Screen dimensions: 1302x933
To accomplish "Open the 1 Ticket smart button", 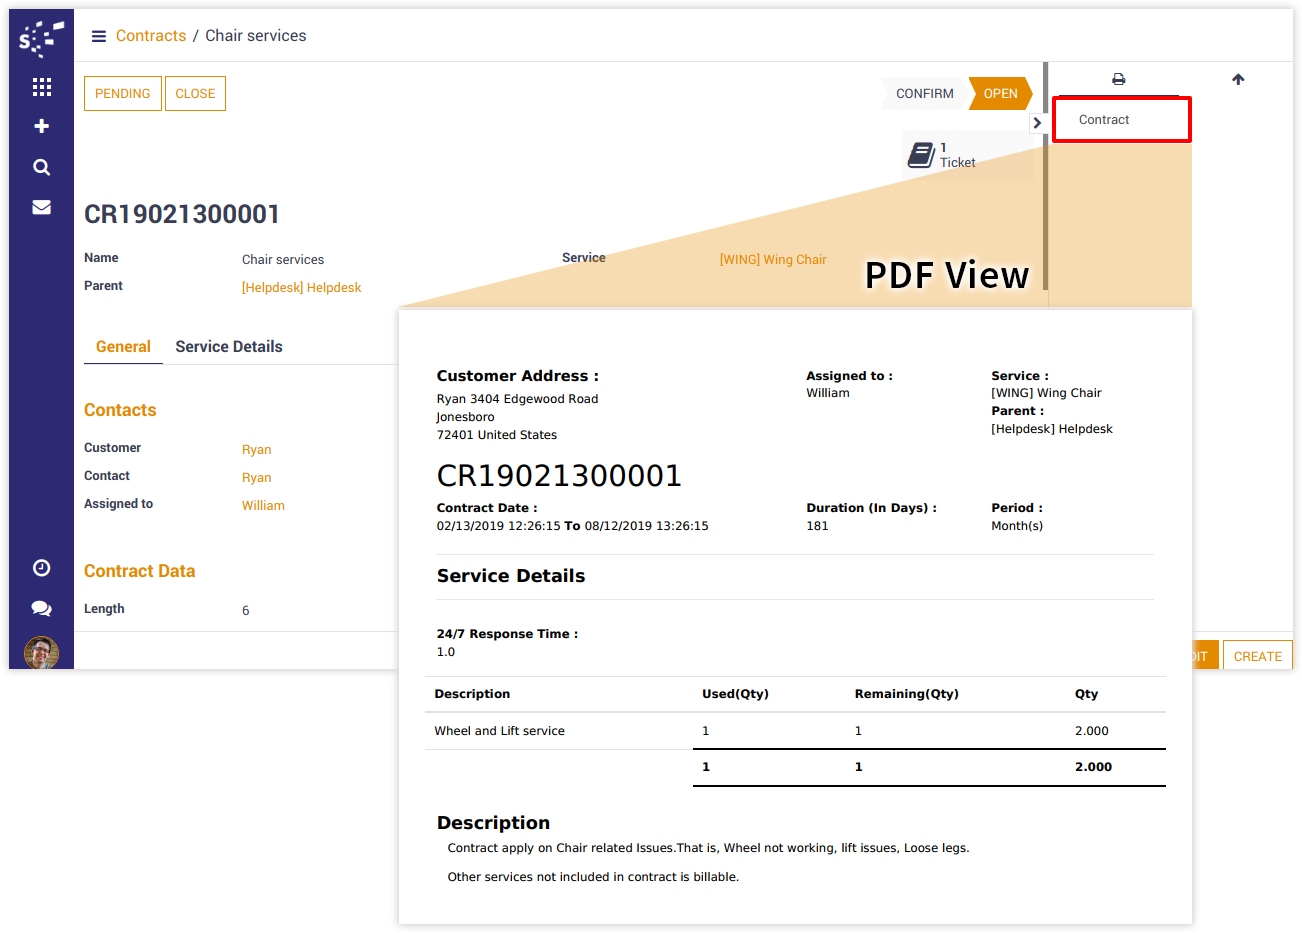I will (x=945, y=155).
